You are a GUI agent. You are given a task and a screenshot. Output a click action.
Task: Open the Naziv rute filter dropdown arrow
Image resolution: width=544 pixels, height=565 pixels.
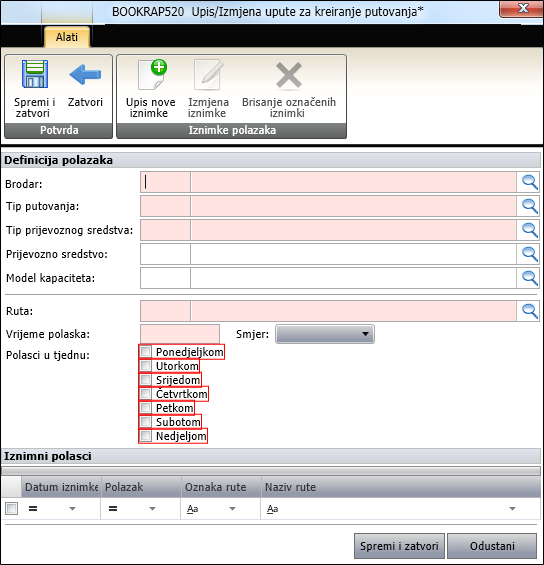(512, 509)
